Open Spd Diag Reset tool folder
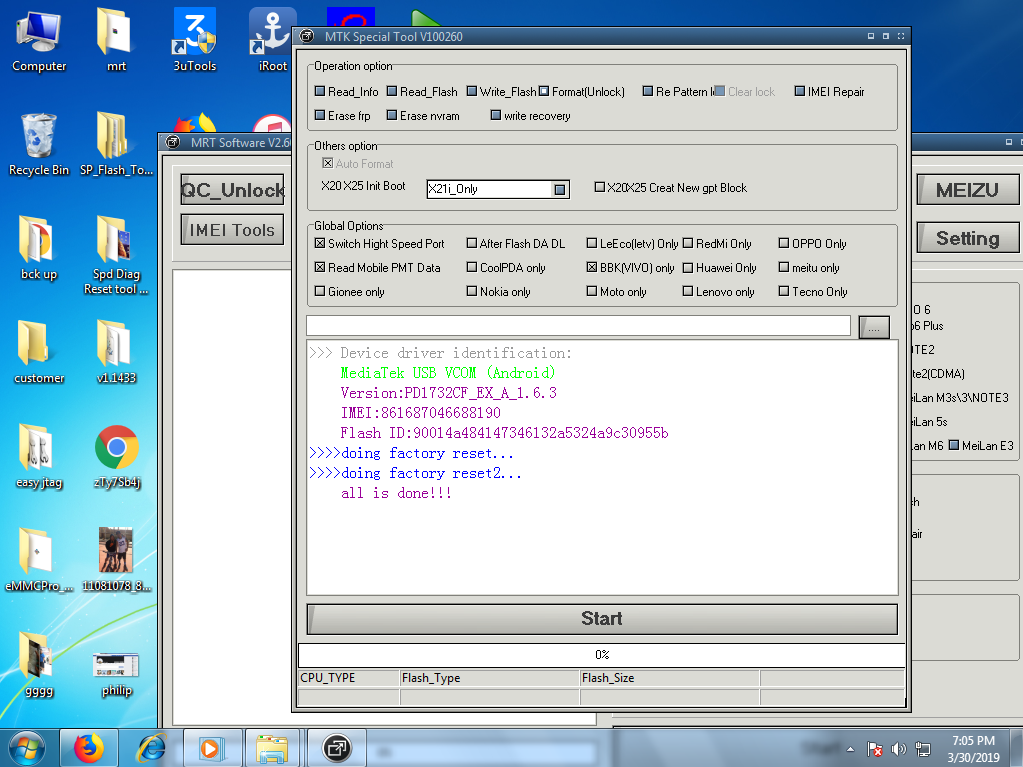The height and width of the screenshot is (767, 1023). (116, 256)
